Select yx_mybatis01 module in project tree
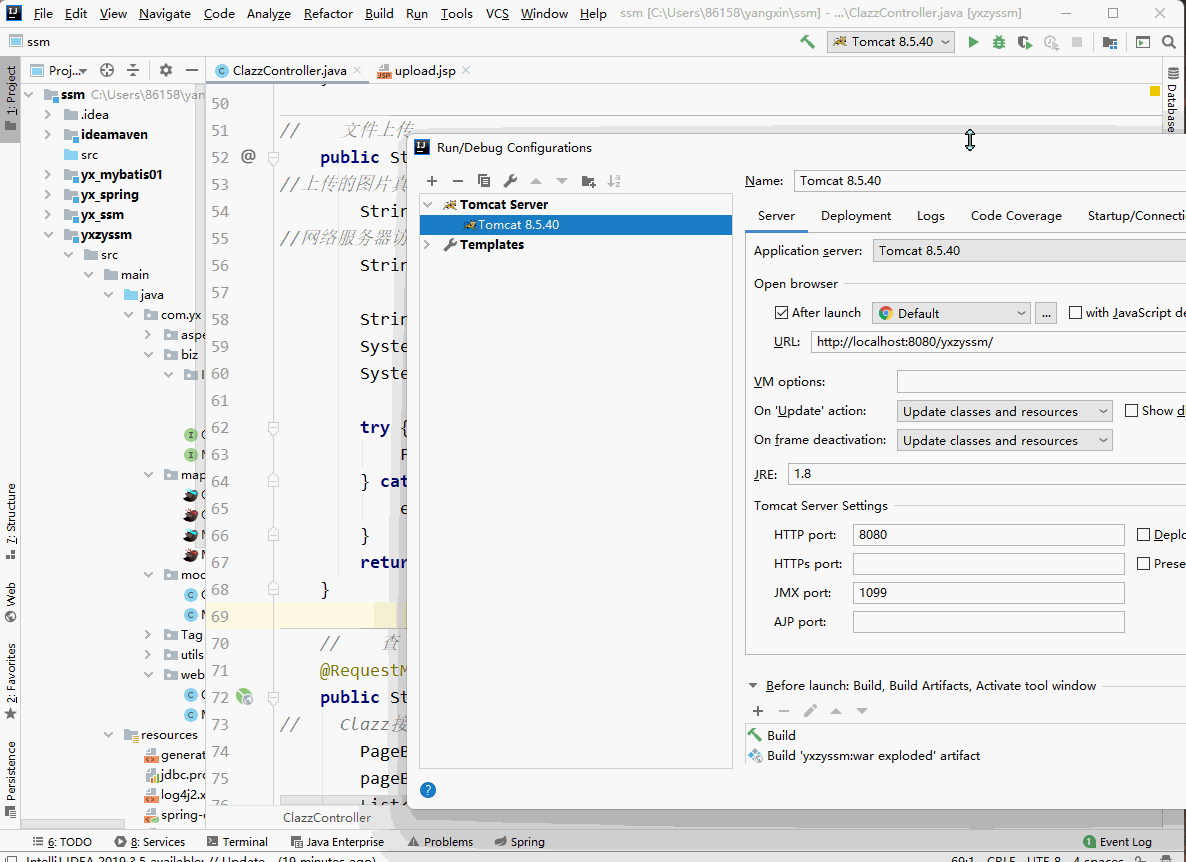The width and height of the screenshot is (1186, 862). [121, 175]
